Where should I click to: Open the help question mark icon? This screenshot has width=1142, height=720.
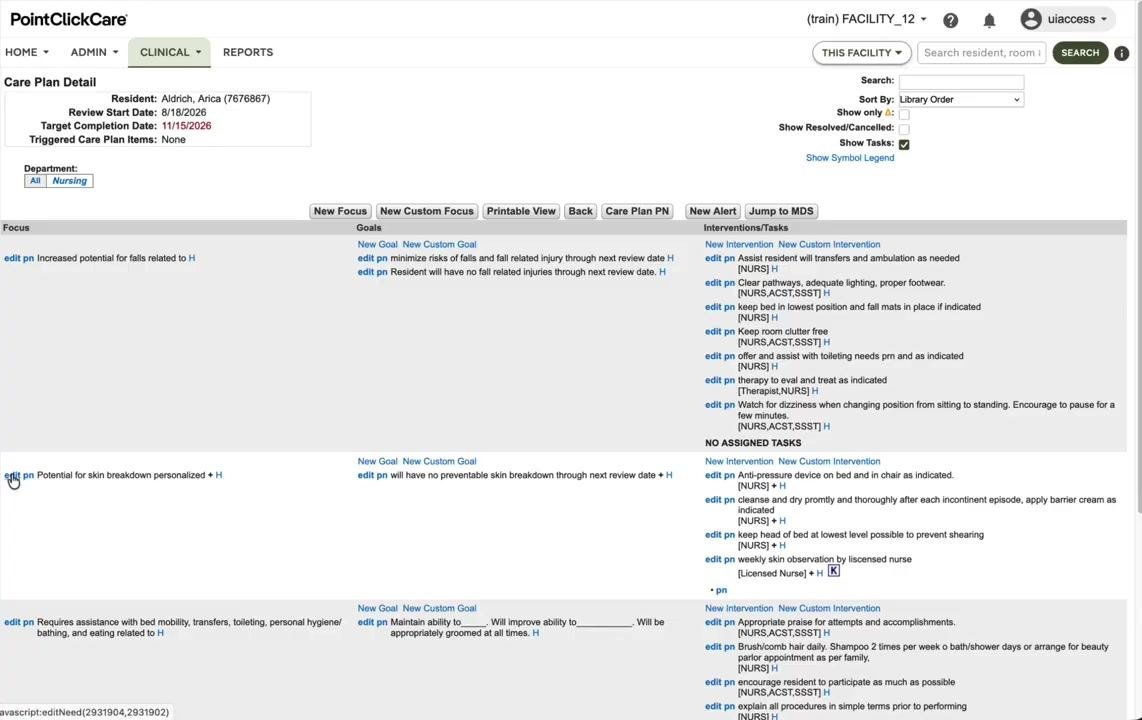950,20
